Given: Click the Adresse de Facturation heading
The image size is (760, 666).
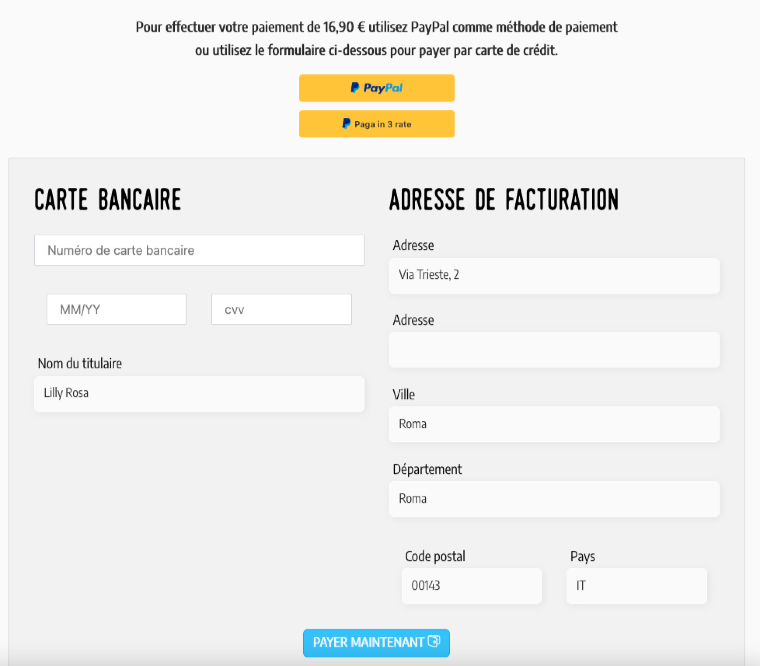Looking at the screenshot, I should tap(503, 200).
